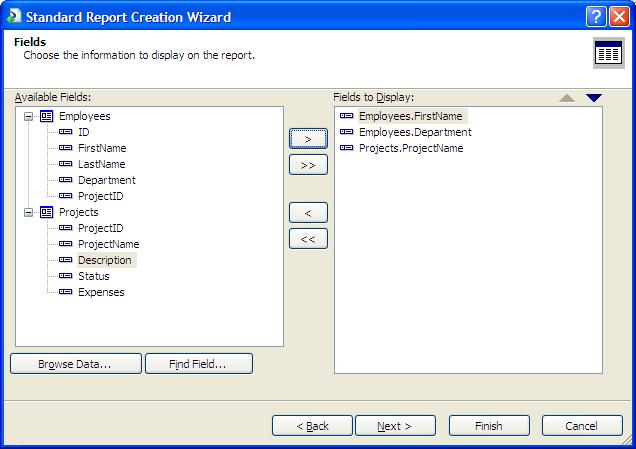Remove selected field with the < button
The image size is (636, 449).
coord(308,213)
